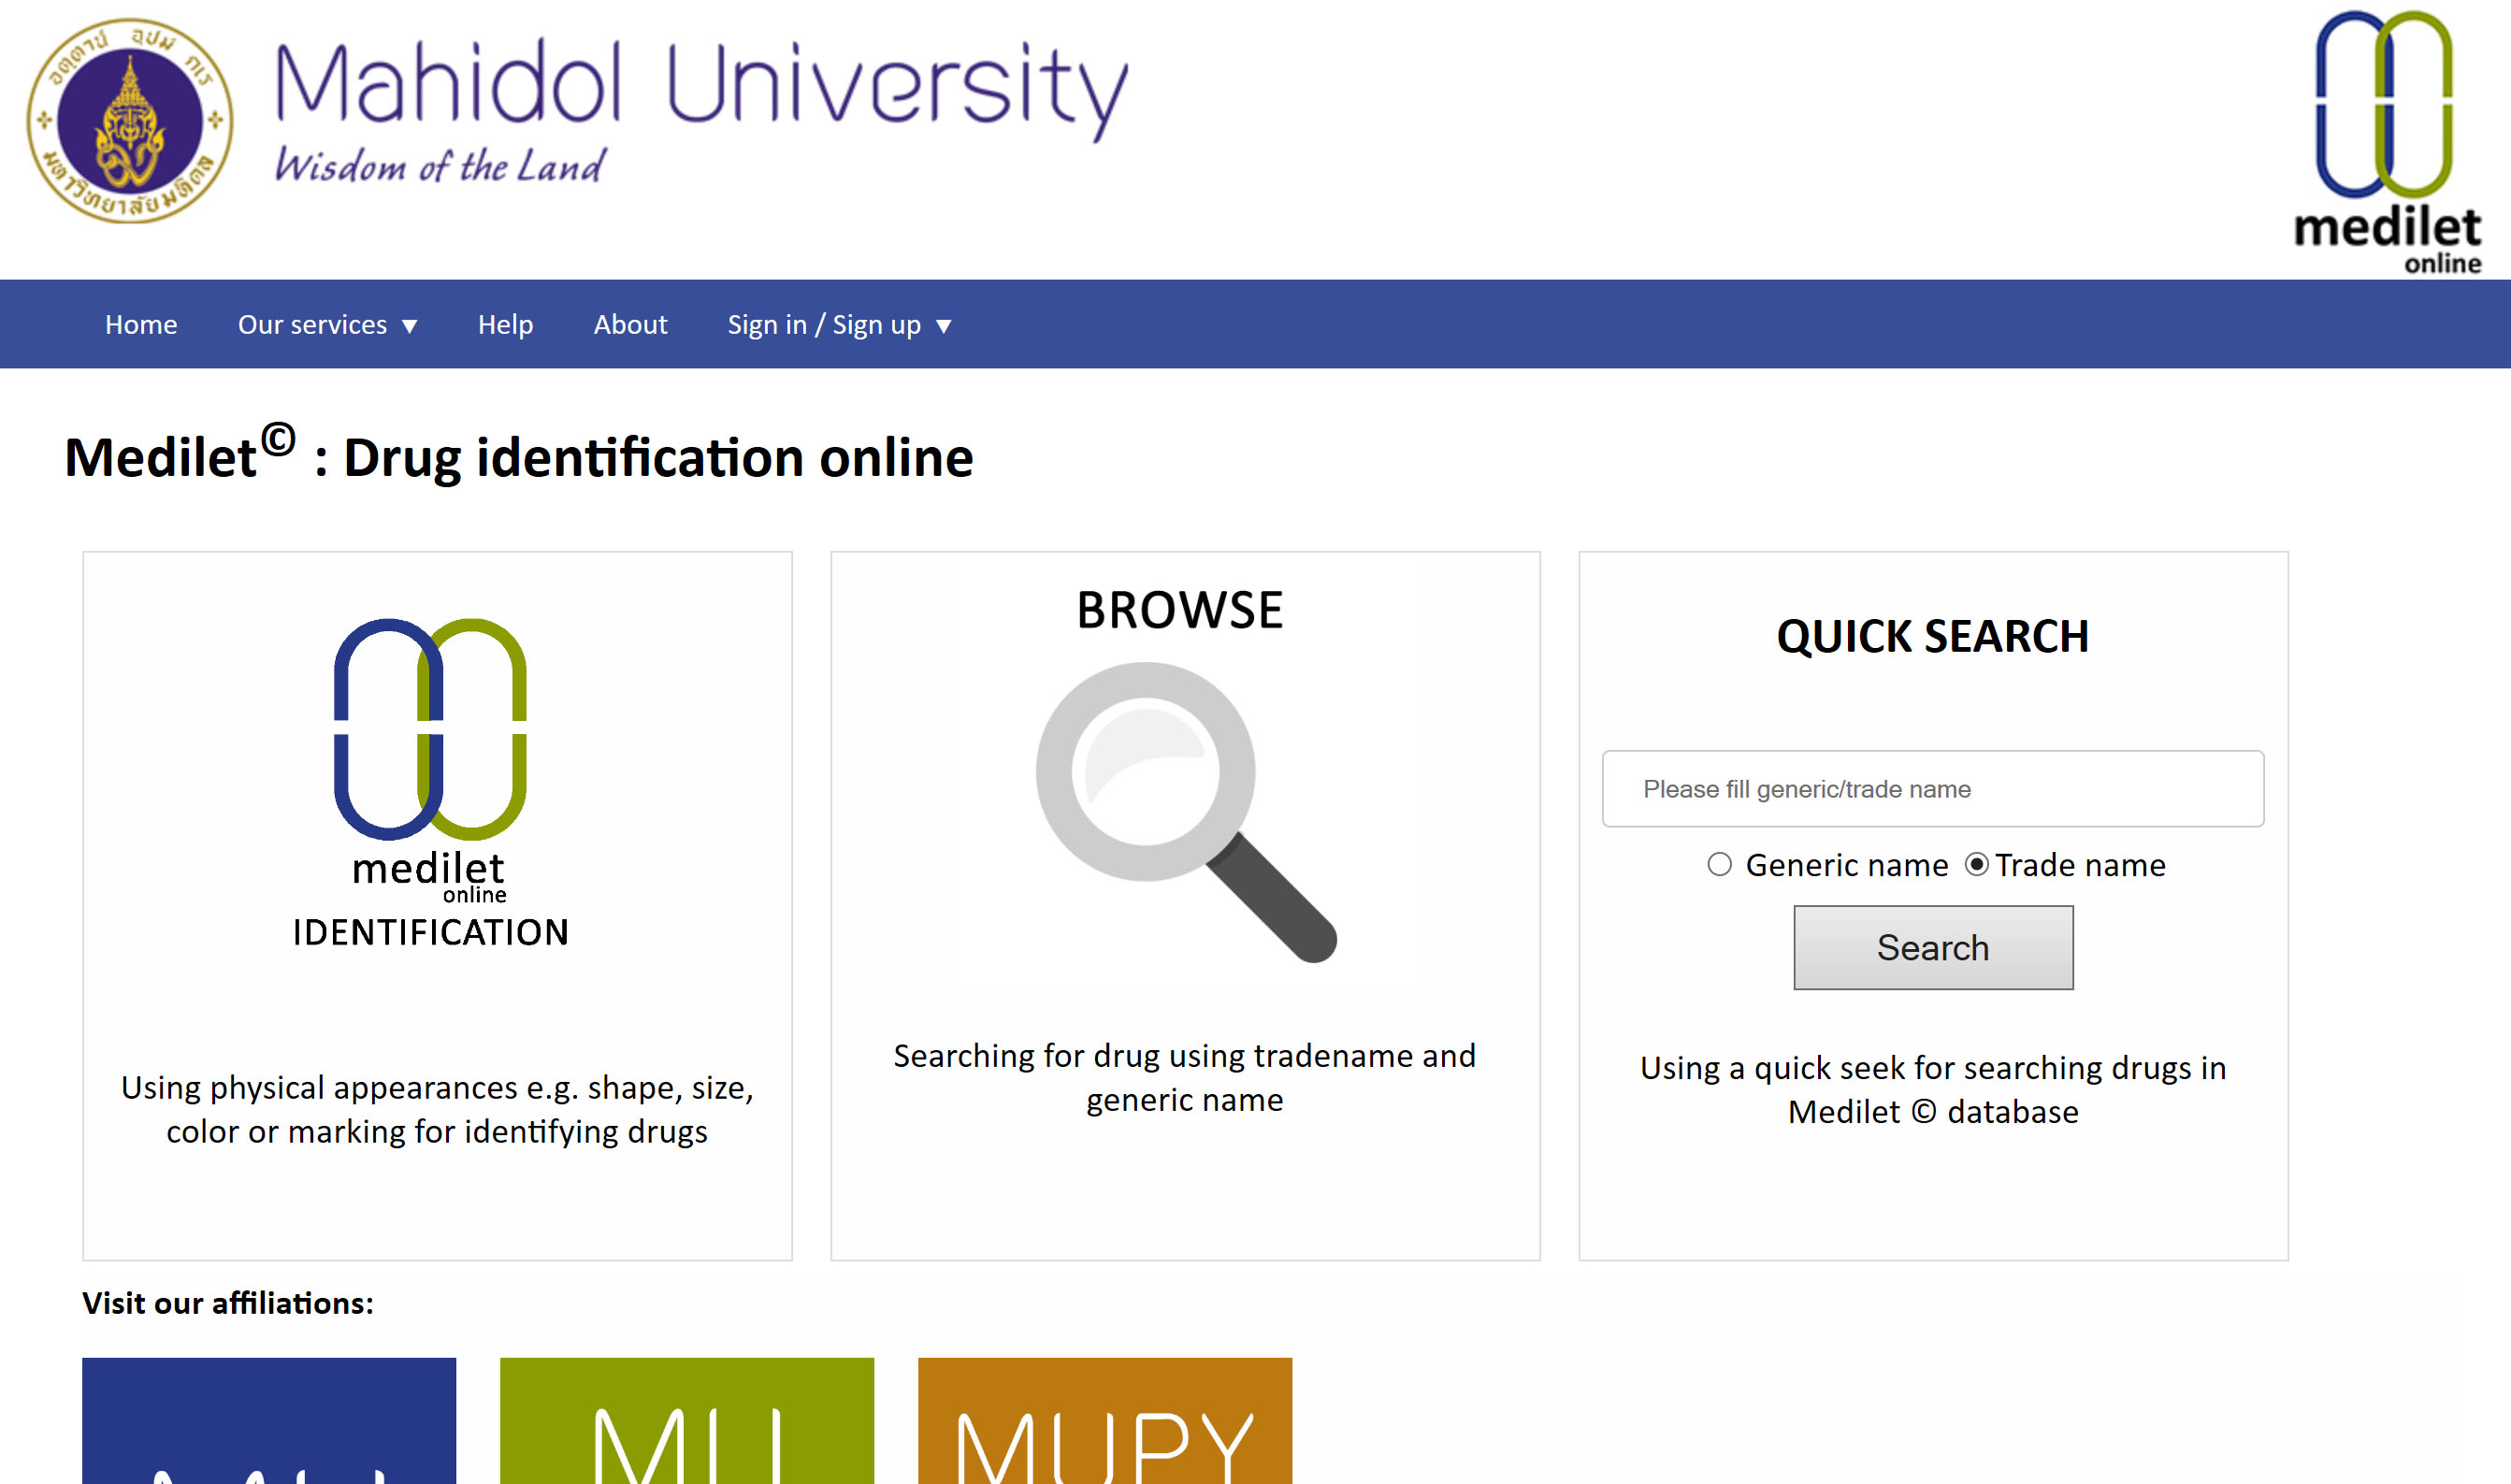The width and height of the screenshot is (2511, 1484).
Task: Open the About page
Action: pos(630,325)
